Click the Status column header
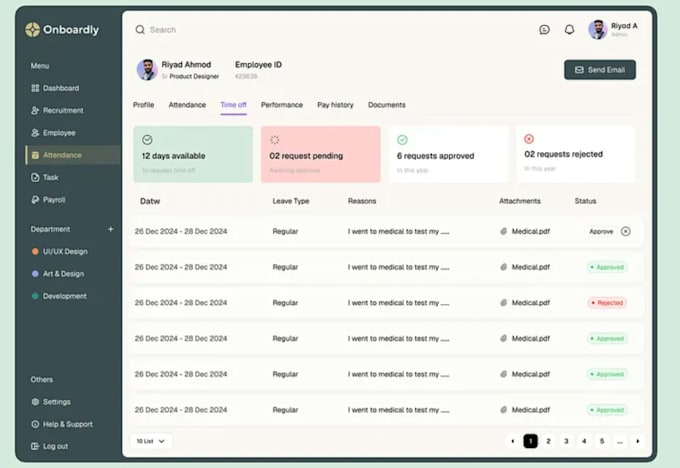680x468 pixels. pos(585,201)
